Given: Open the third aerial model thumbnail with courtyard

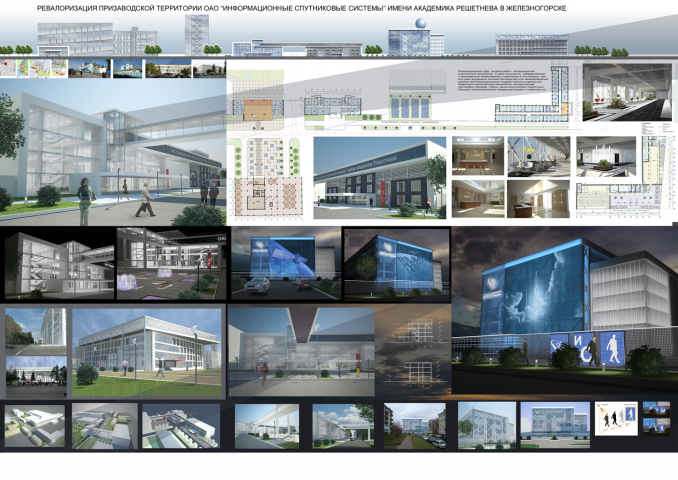Looking at the screenshot, I should coord(181,426).
